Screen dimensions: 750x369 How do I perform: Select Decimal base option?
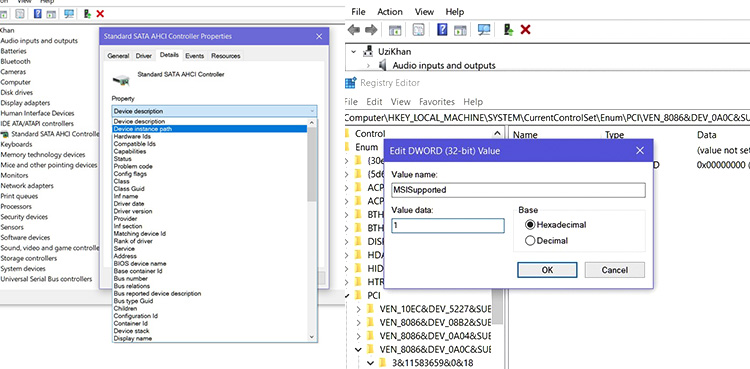(529, 241)
